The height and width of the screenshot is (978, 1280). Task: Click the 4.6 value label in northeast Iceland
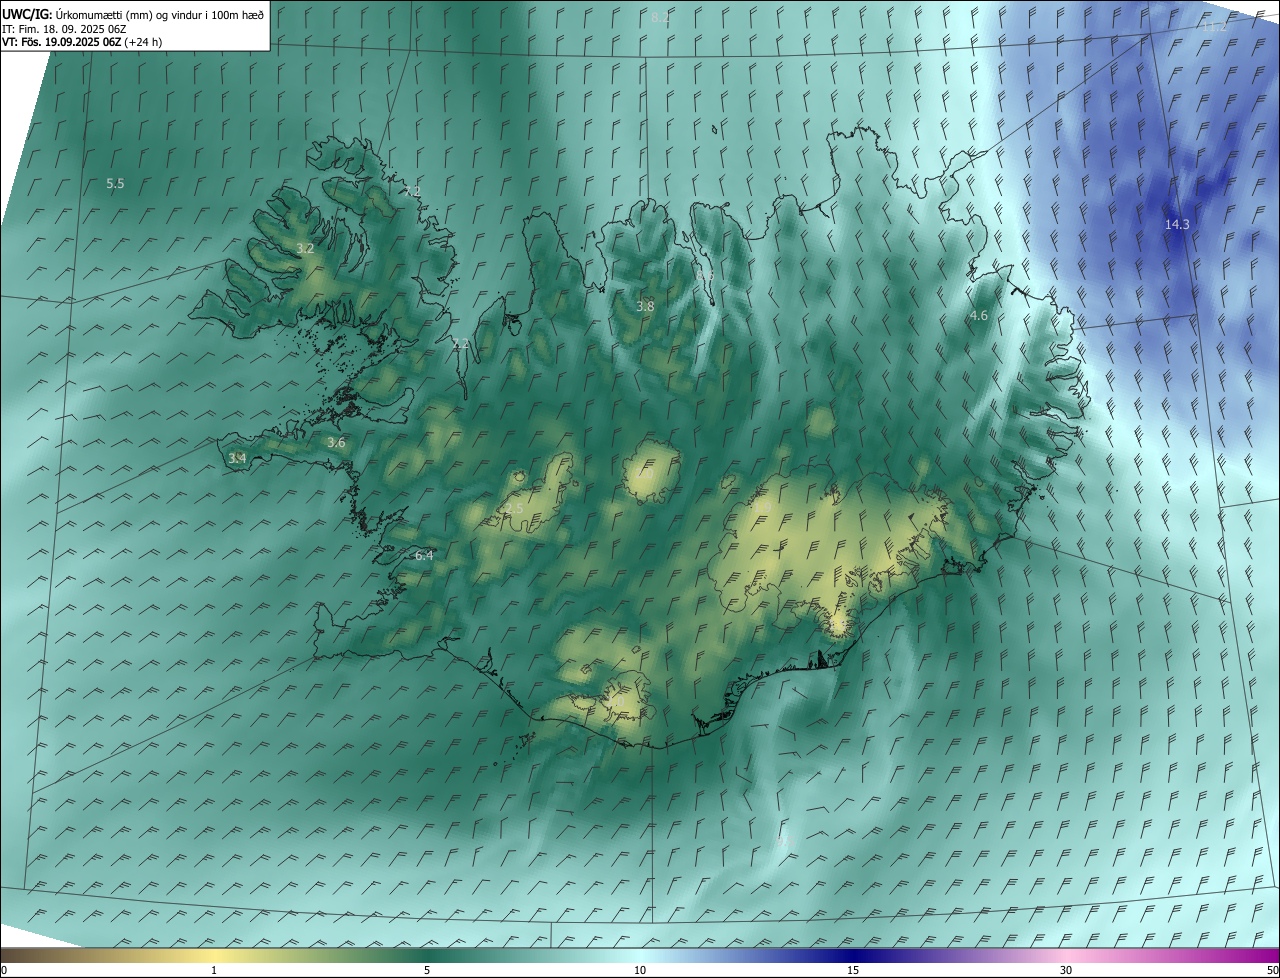click(979, 315)
